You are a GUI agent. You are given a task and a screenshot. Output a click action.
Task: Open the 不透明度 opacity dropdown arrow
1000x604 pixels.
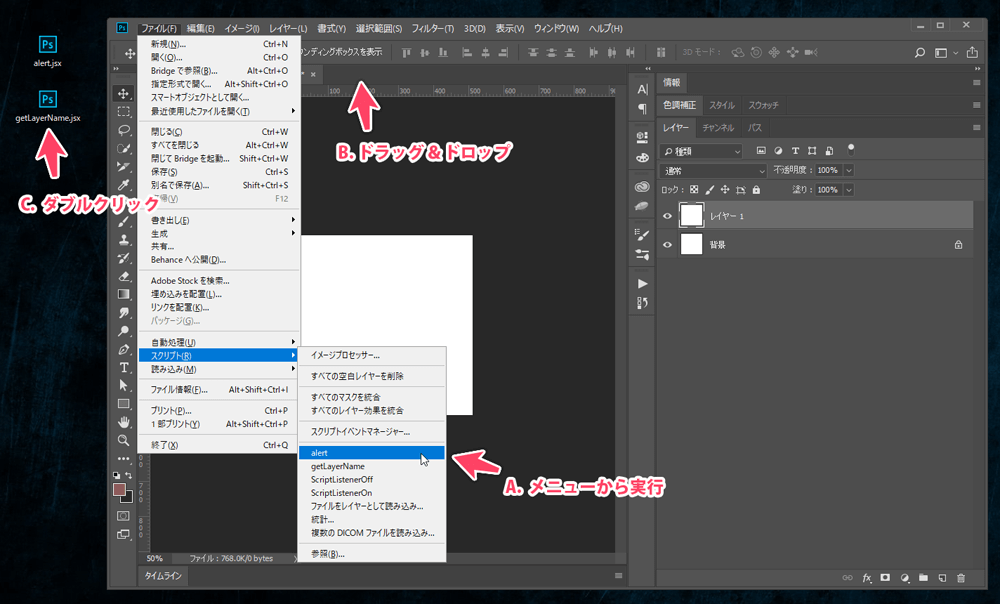coord(849,170)
